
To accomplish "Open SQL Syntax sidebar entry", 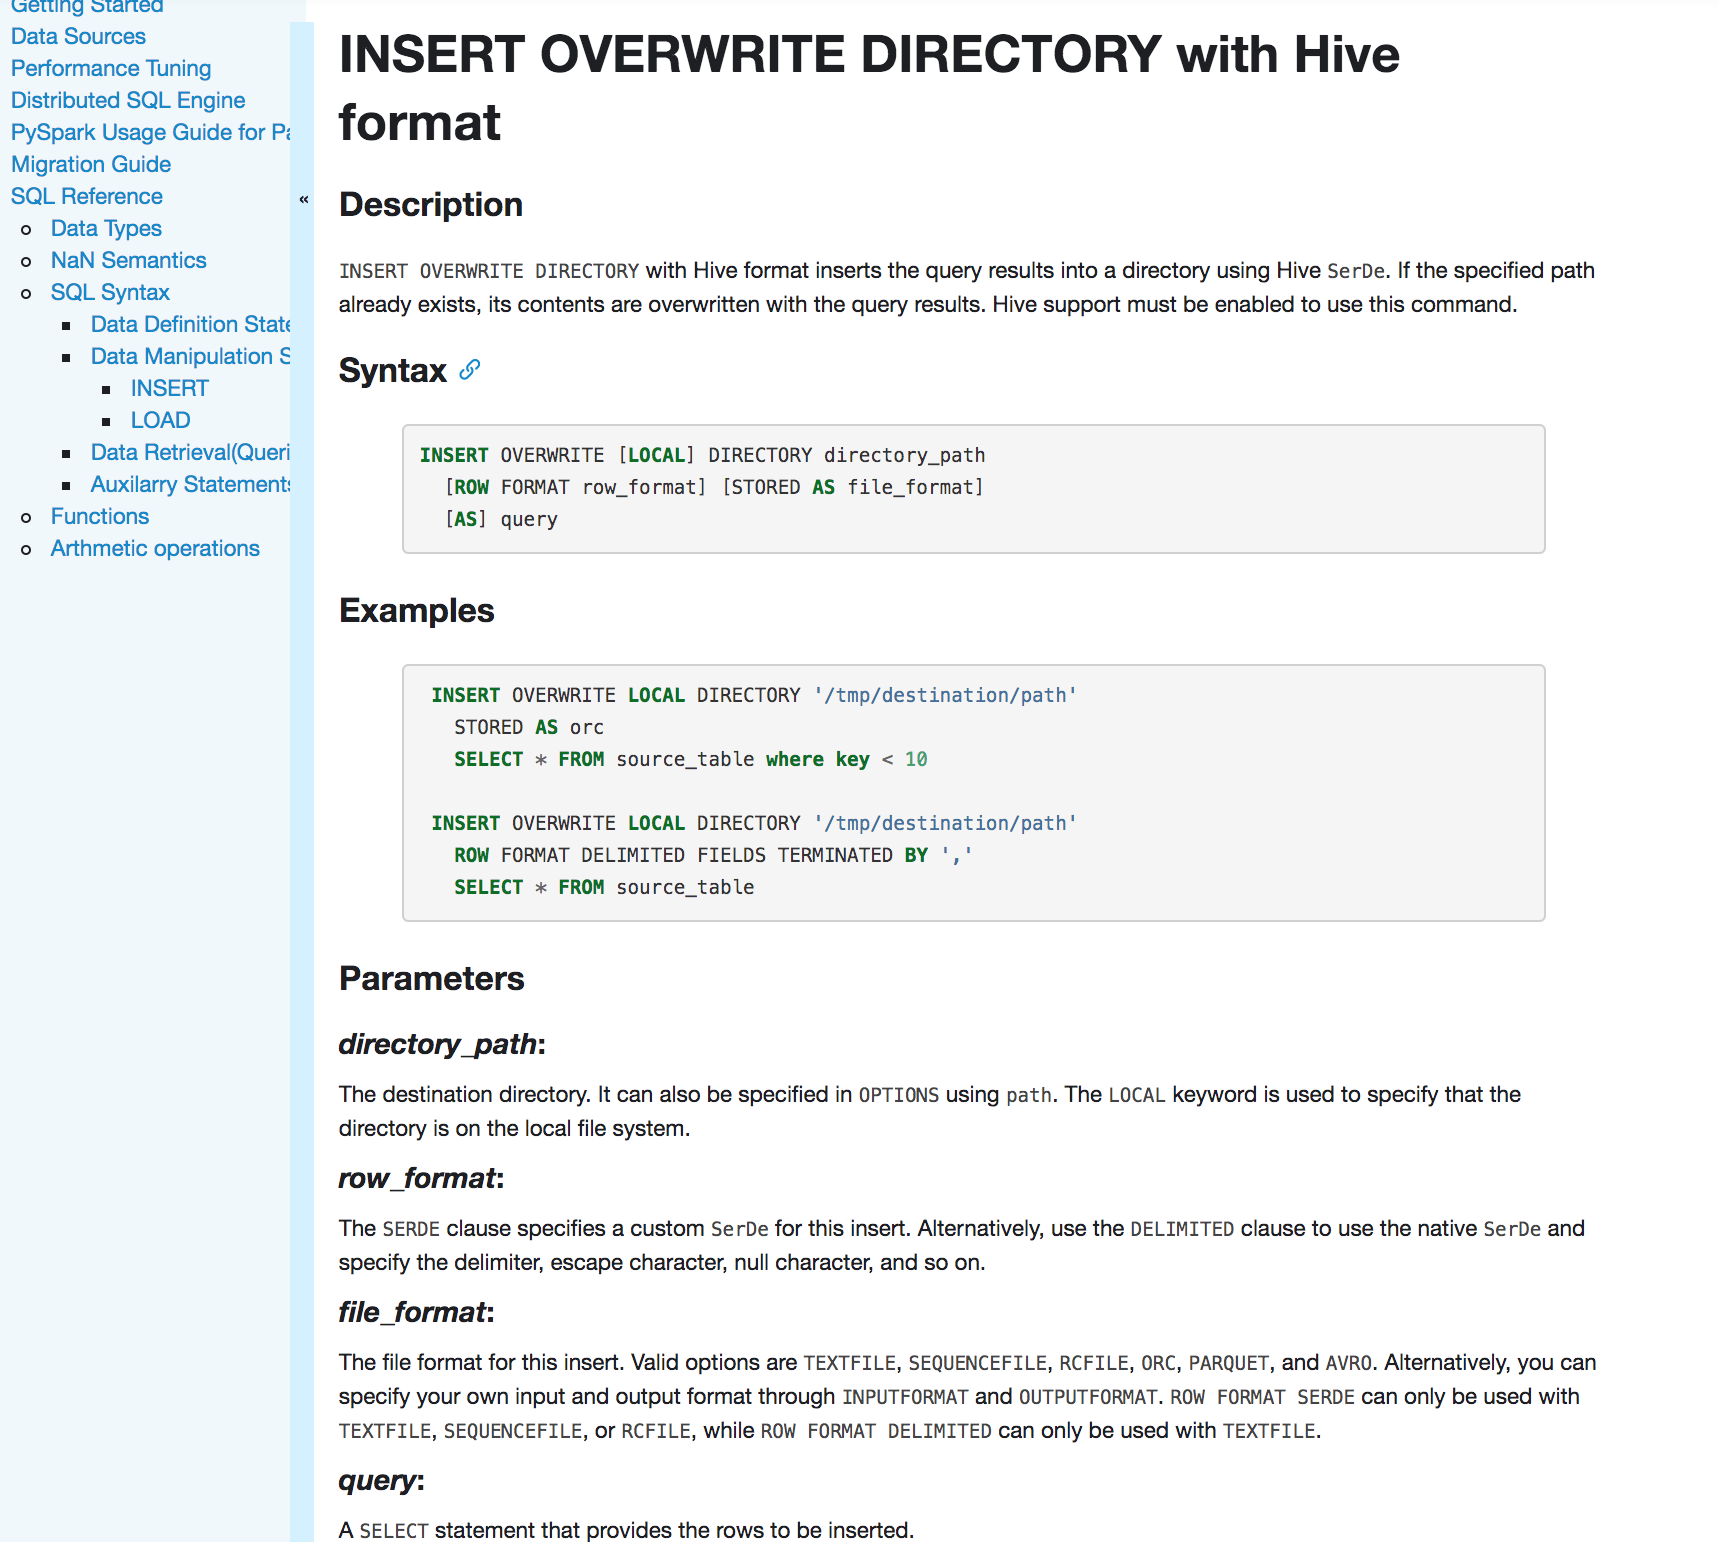I will point(110,293).
